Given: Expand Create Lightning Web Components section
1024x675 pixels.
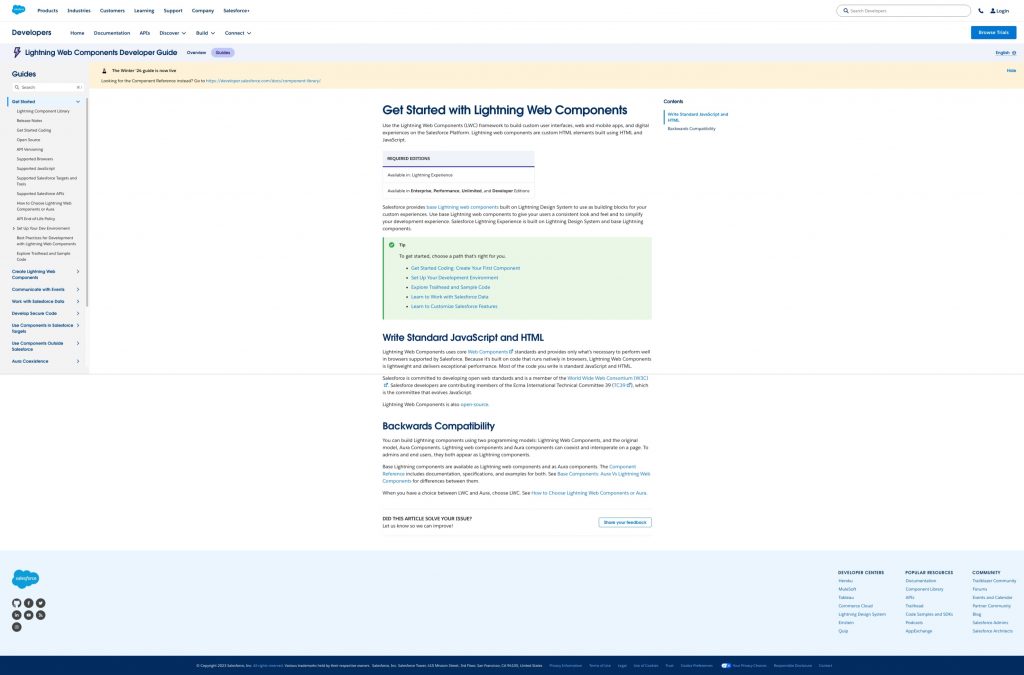Looking at the screenshot, I should tap(78, 272).
